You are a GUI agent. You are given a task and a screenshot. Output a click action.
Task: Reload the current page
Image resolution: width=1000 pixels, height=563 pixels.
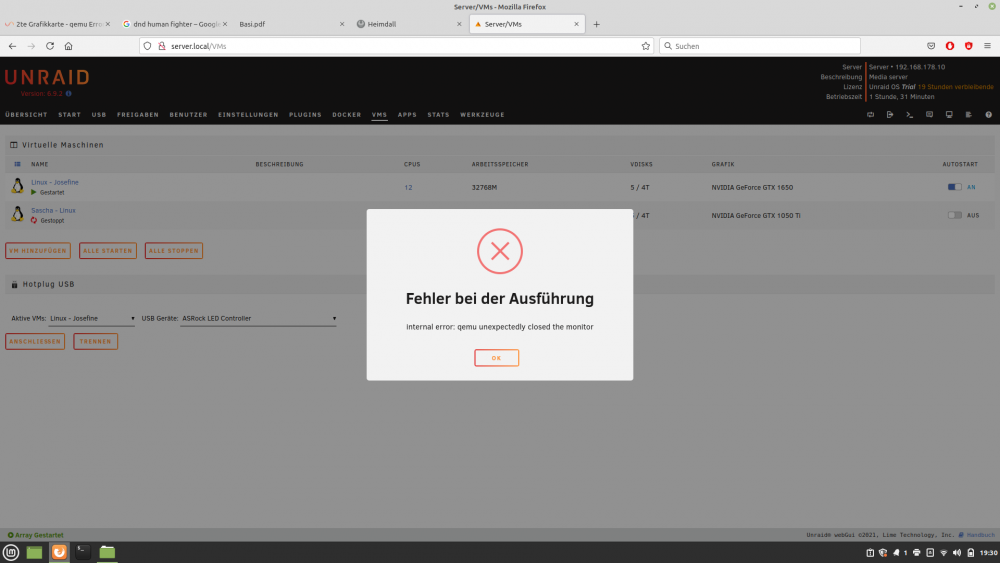[50, 46]
